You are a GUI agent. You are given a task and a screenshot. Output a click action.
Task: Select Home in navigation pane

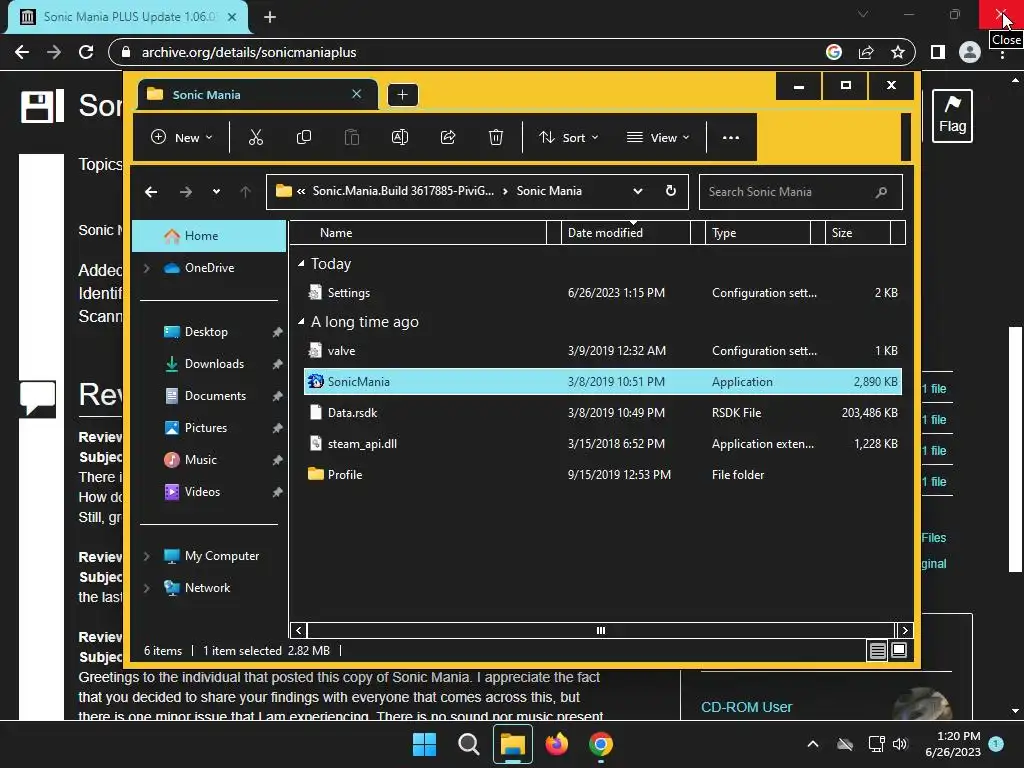click(209, 236)
